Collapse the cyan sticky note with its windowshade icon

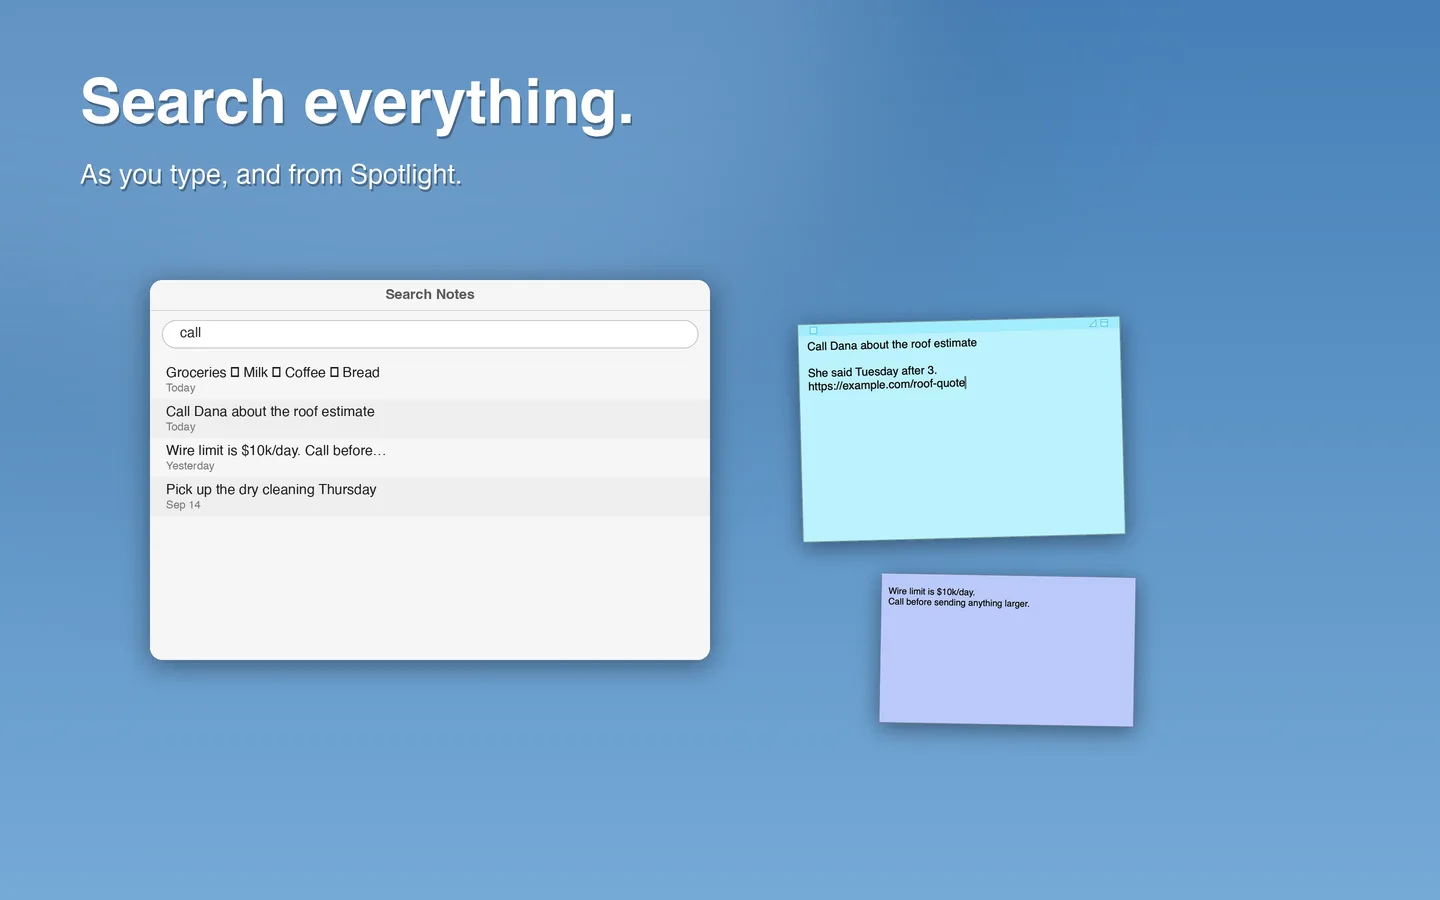click(x=1104, y=323)
